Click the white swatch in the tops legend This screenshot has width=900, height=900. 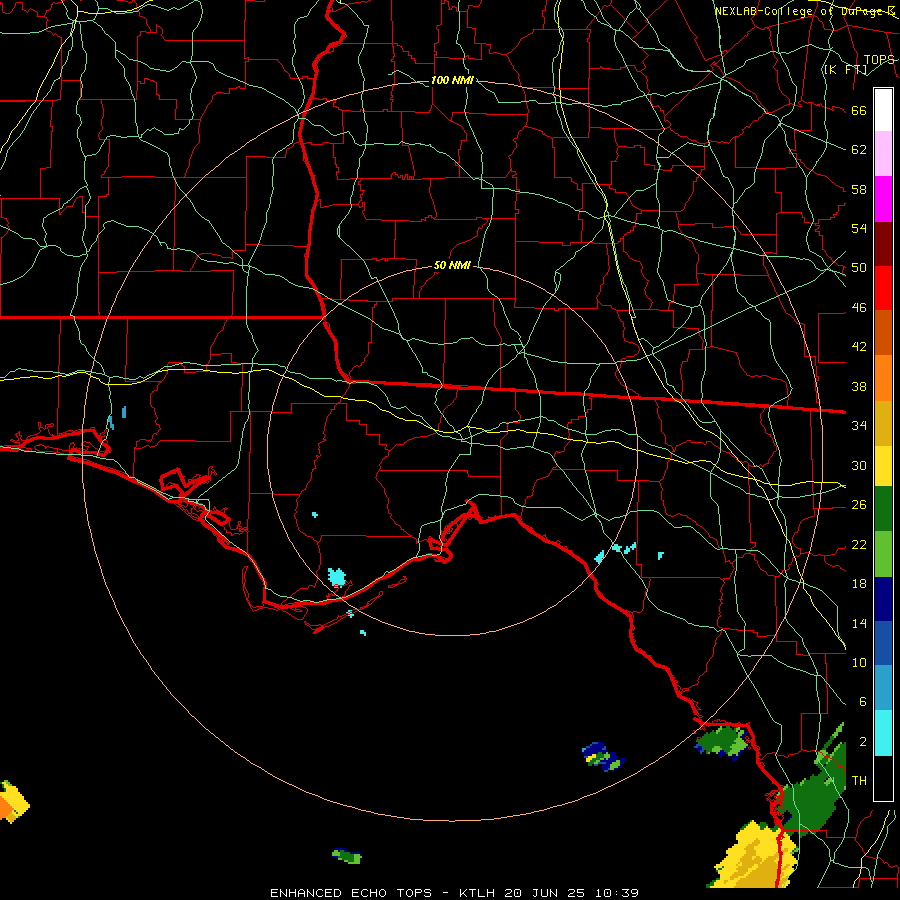coord(883,110)
